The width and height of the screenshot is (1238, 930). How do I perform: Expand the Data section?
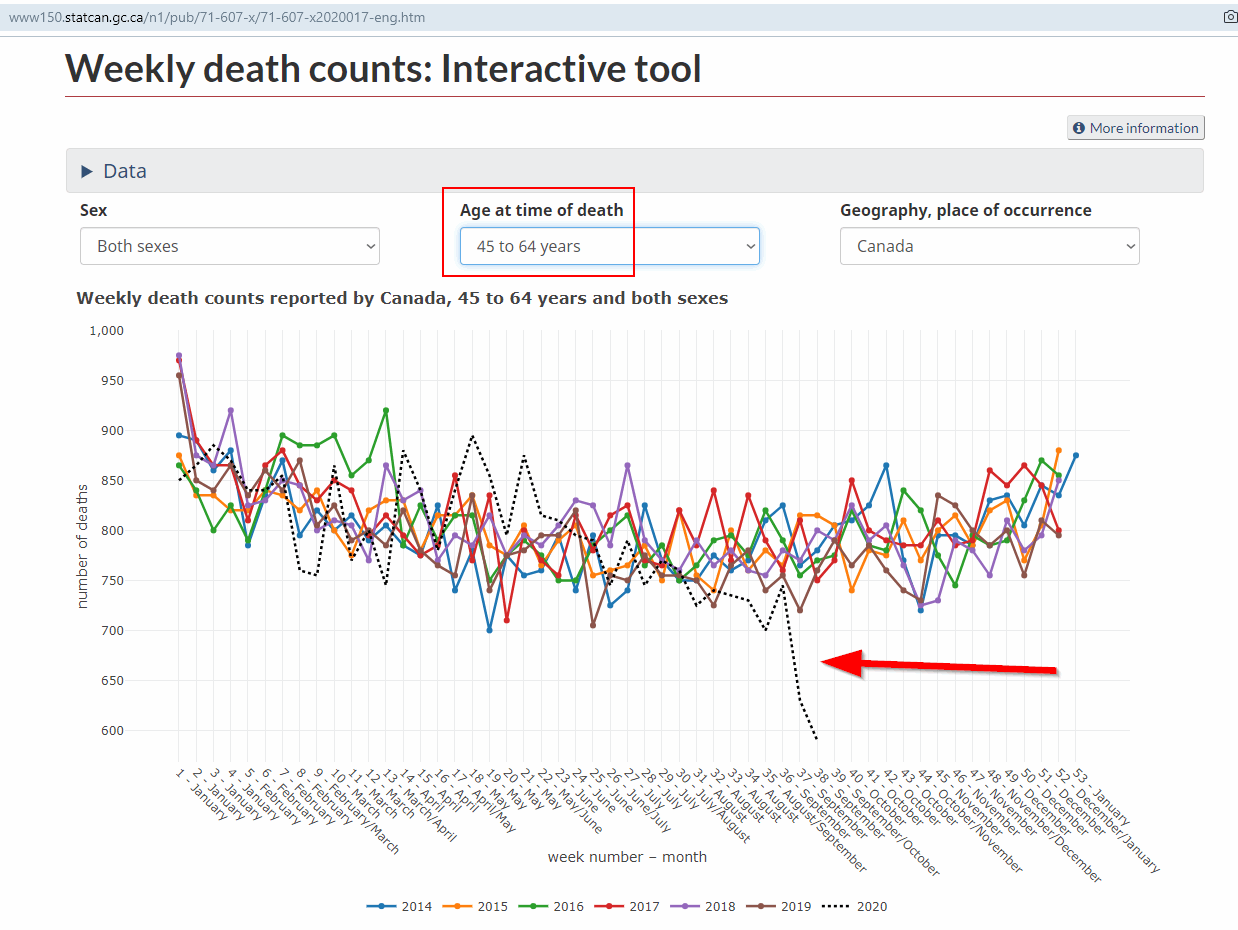tap(635, 171)
